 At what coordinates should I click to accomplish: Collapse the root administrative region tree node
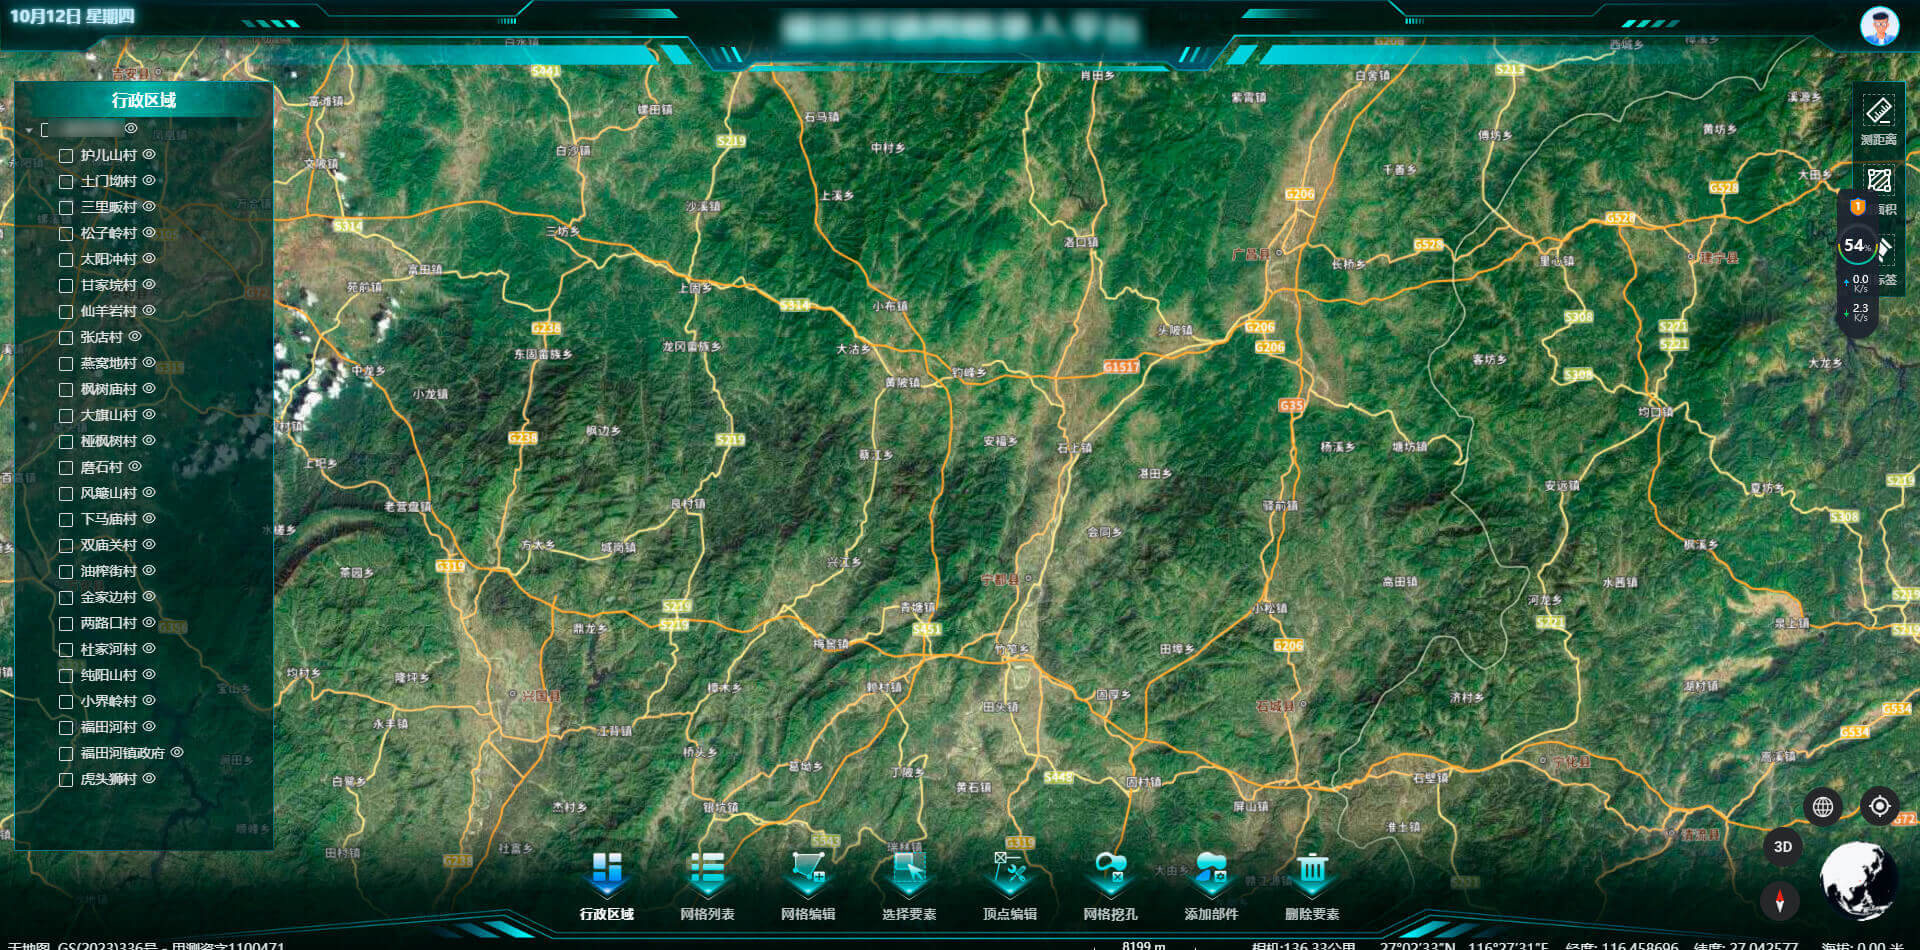click(29, 130)
